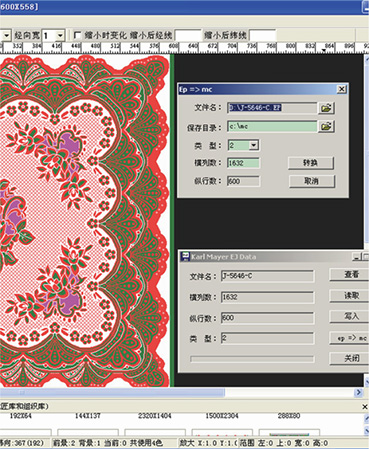This screenshot has width=369, height=449.
Task: Toggle the 缩小时变化 checkbox
Action: 77,35
